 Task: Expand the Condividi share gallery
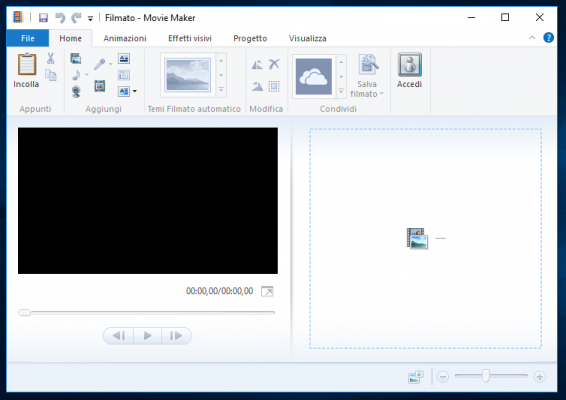point(341,91)
